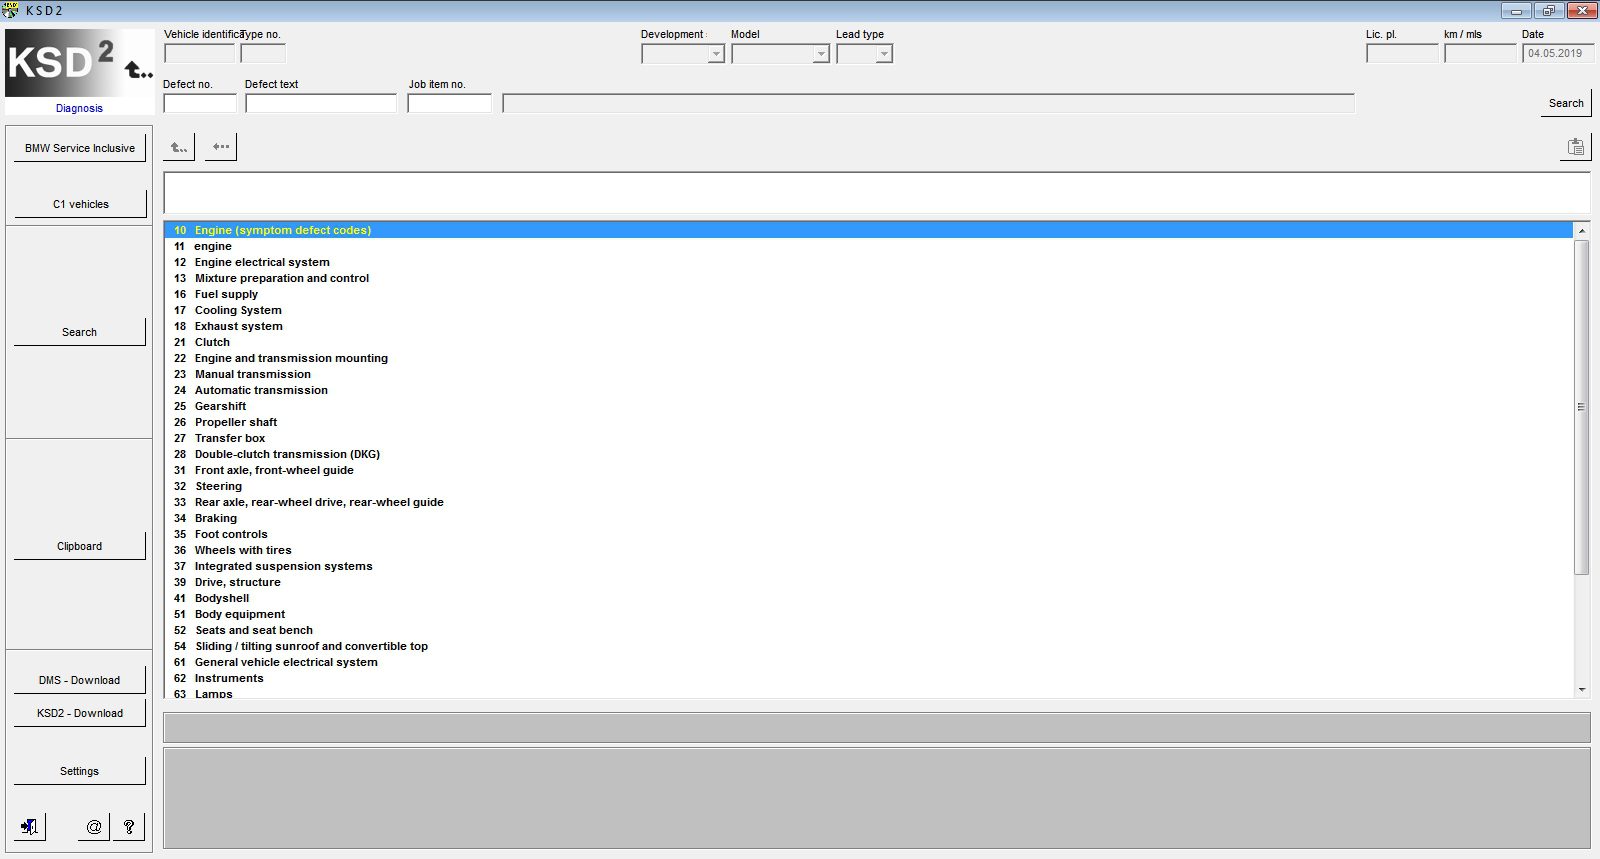
Task: Focus the Type no. input field
Action: click(263, 54)
